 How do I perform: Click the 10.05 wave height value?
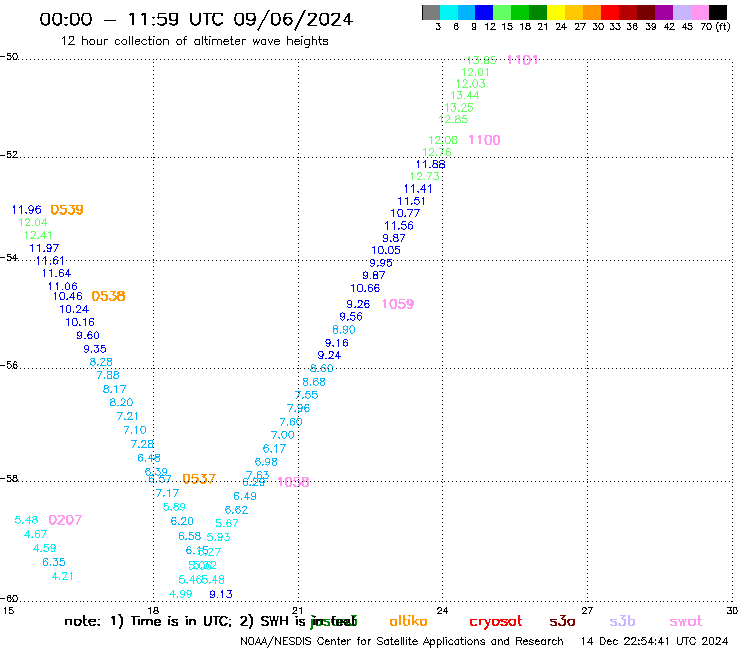[x=386, y=250]
